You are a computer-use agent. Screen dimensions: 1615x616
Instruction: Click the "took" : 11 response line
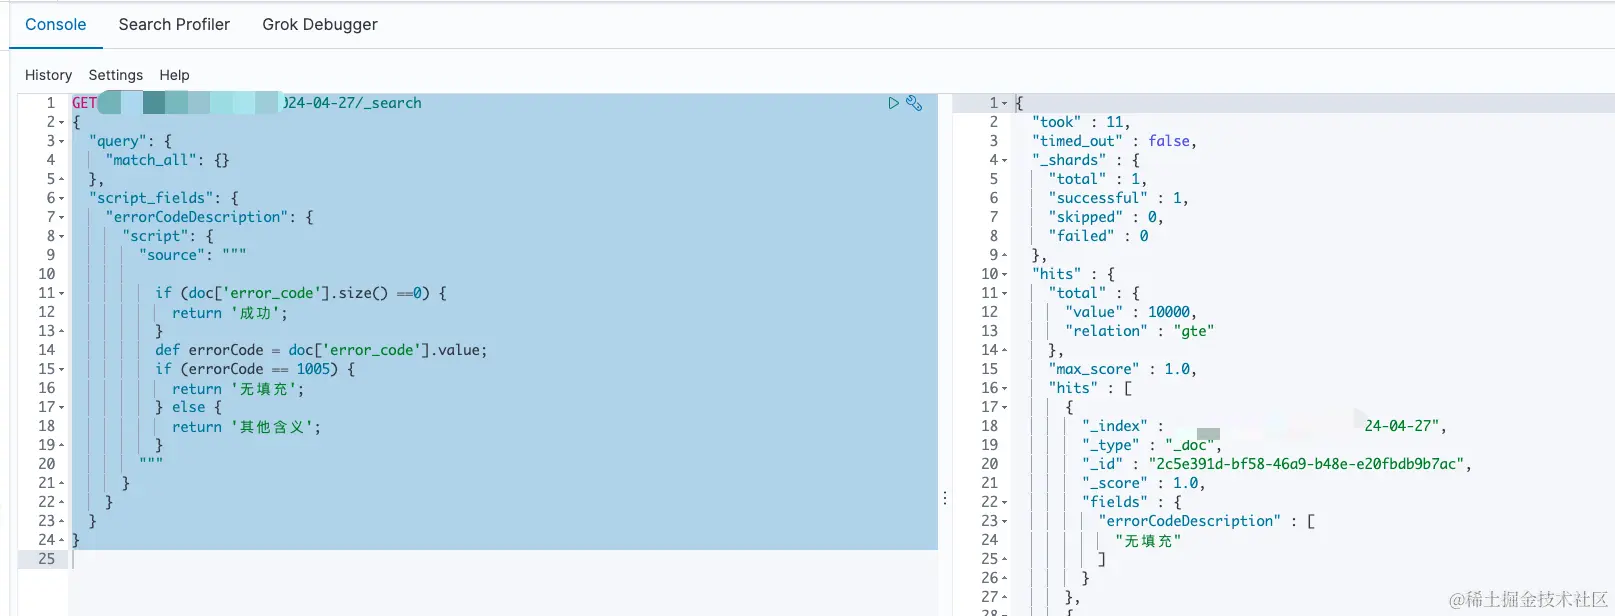pyautogui.click(x=1081, y=122)
